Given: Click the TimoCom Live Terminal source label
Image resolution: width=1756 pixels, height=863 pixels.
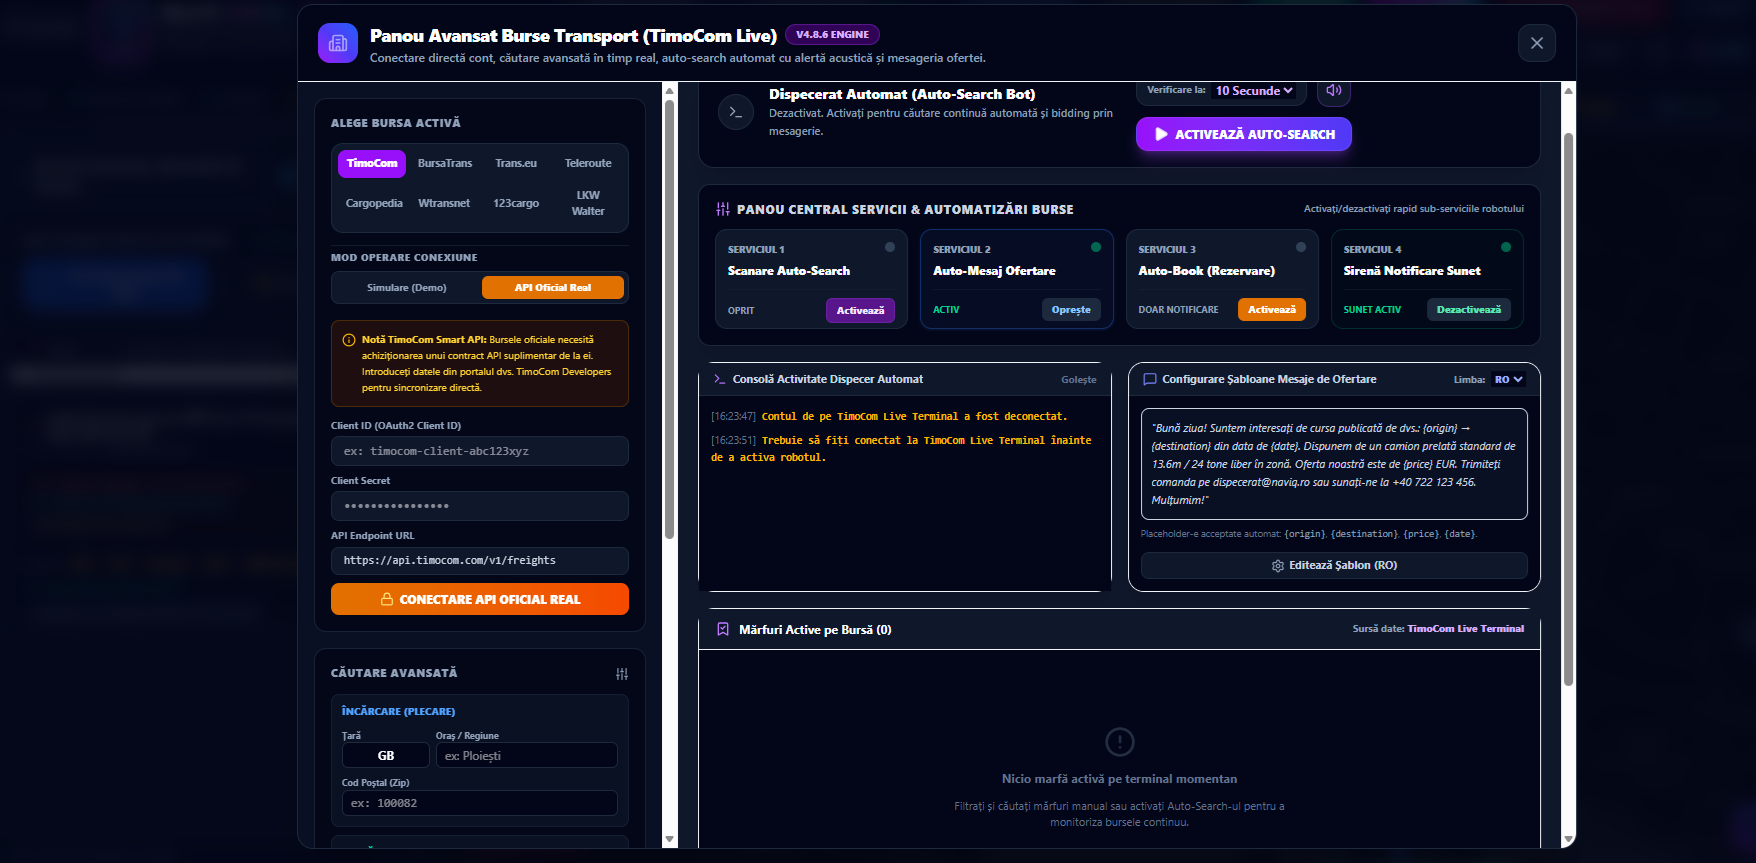Looking at the screenshot, I should pyautogui.click(x=1466, y=629).
